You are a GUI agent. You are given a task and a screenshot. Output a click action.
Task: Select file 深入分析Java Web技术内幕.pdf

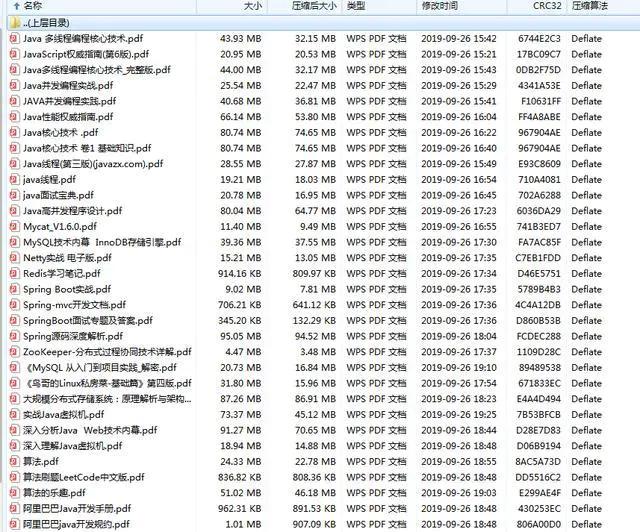click(90, 430)
